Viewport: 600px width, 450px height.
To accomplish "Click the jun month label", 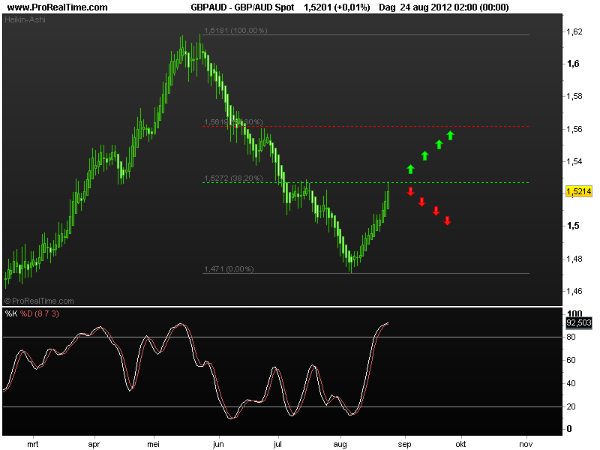I will point(218,444).
